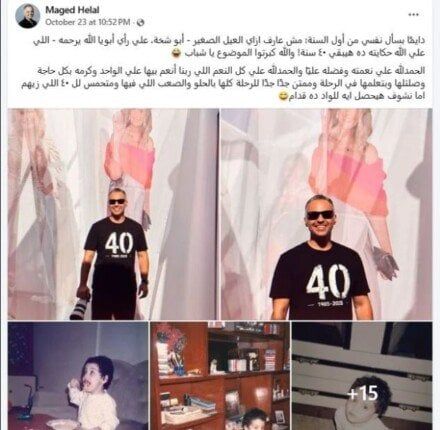
Task: Select the first Arabic paragraph of the post
Action: point(229,47)
